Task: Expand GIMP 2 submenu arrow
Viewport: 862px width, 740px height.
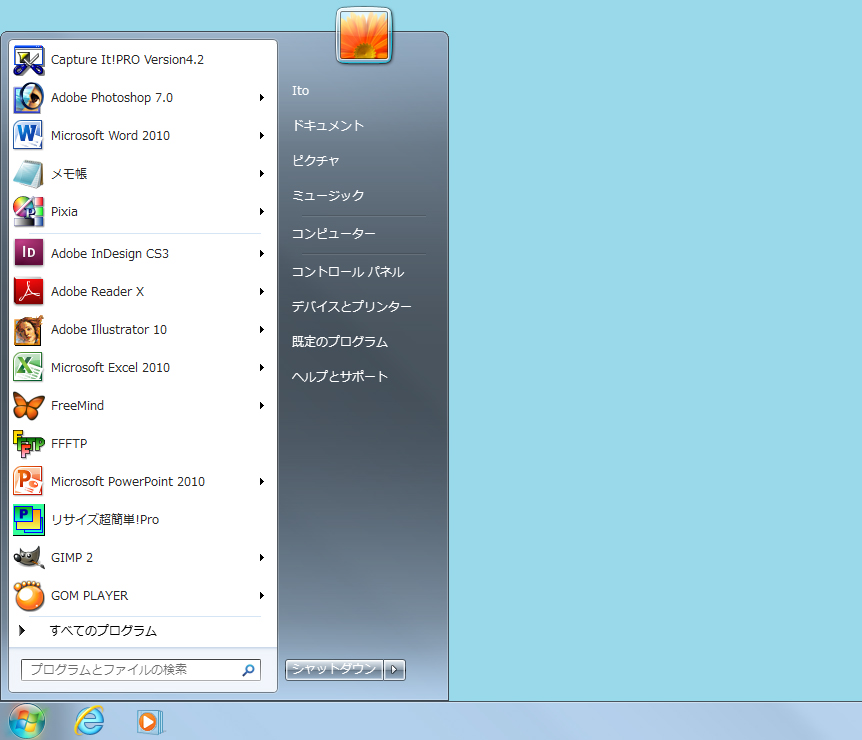Action: click(x=262, y=557)
